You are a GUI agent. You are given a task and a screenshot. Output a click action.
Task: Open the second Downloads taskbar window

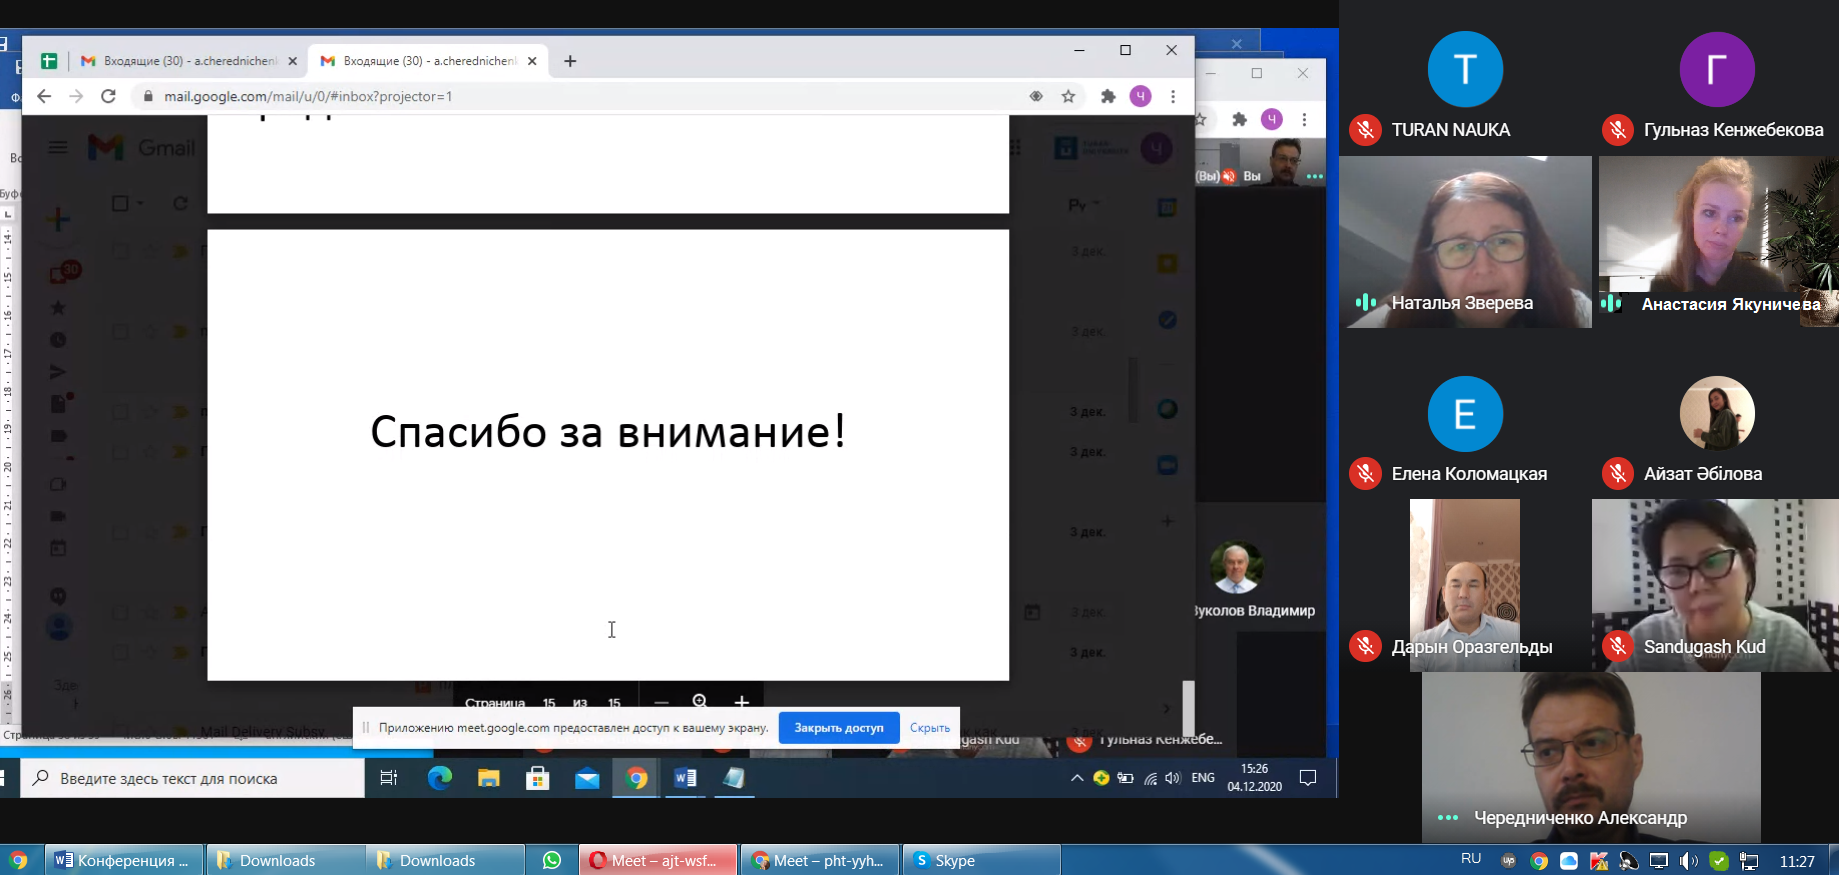(x=446, y=860)
